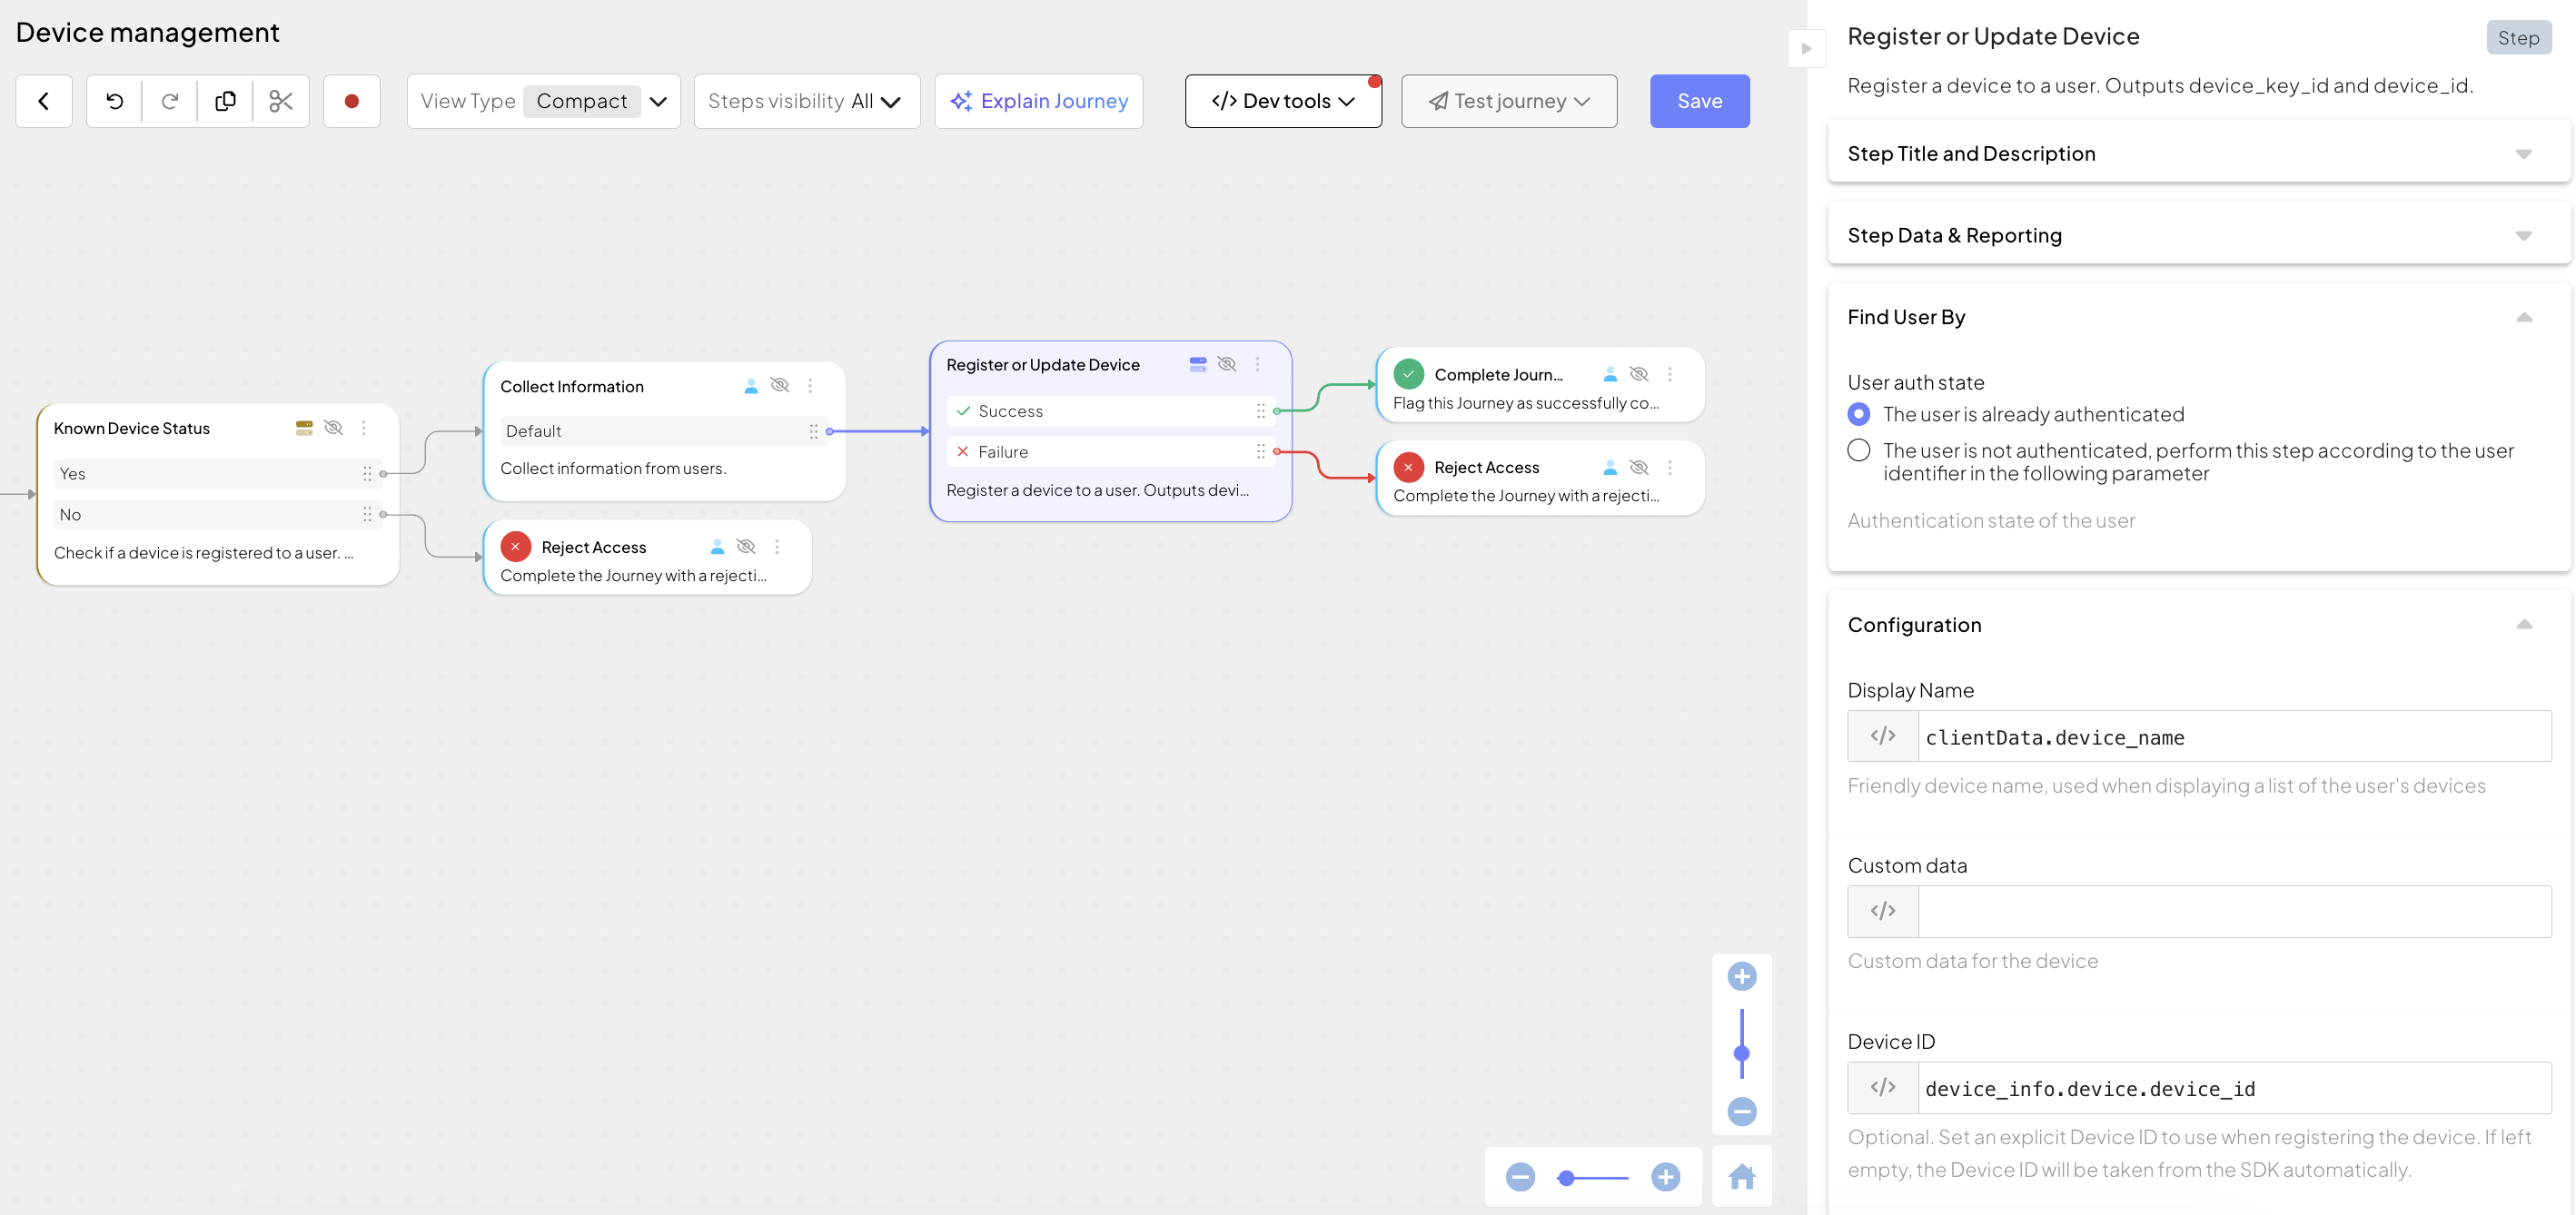Click the copy icon in toolbar

(x=226, y=101)
